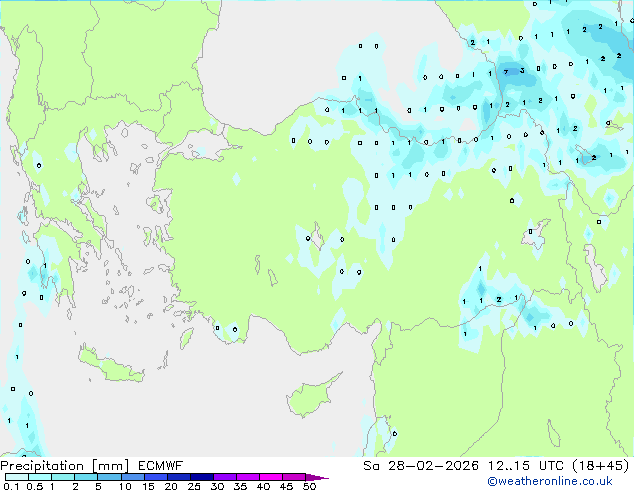Viewport: 634px width, 490px height.
Task: Click the 5–10 mm legend color swatch
Action: 109,477
